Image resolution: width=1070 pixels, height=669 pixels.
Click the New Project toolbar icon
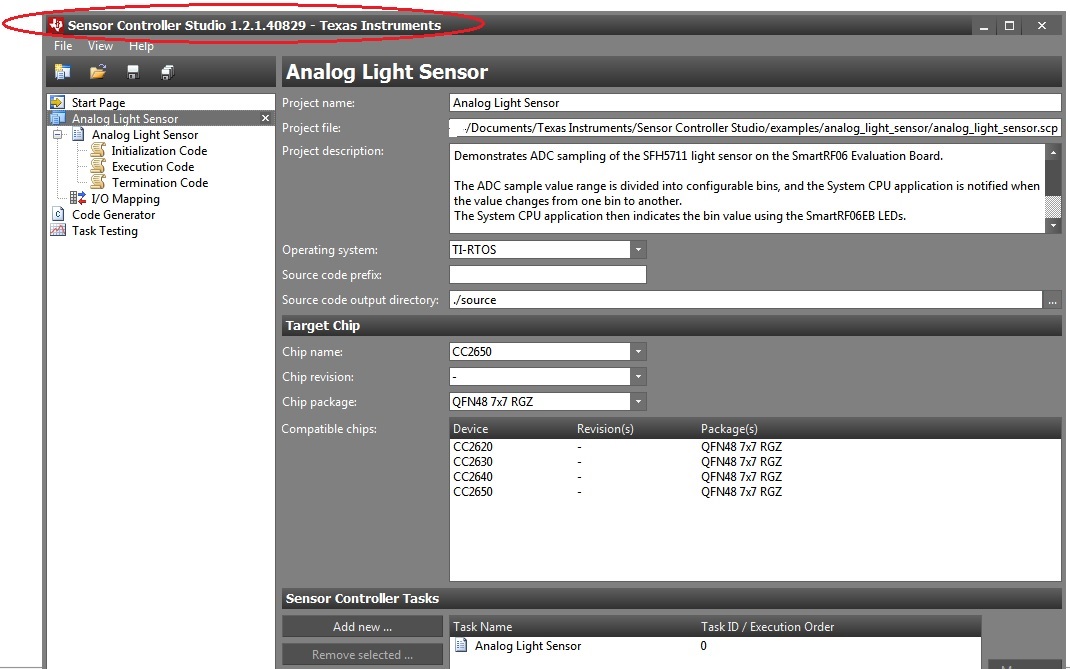coord(63,72)
